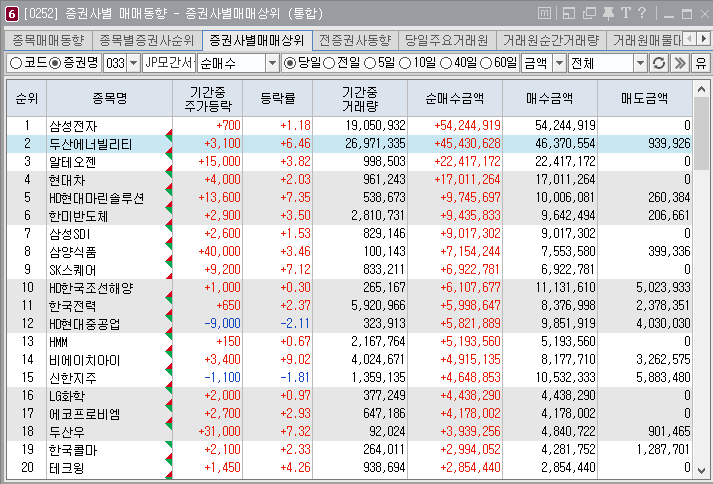The width and height of the screenshot is (713, 484).
Task: Select the 한미반도체 row name
Action: click(78, 216)
